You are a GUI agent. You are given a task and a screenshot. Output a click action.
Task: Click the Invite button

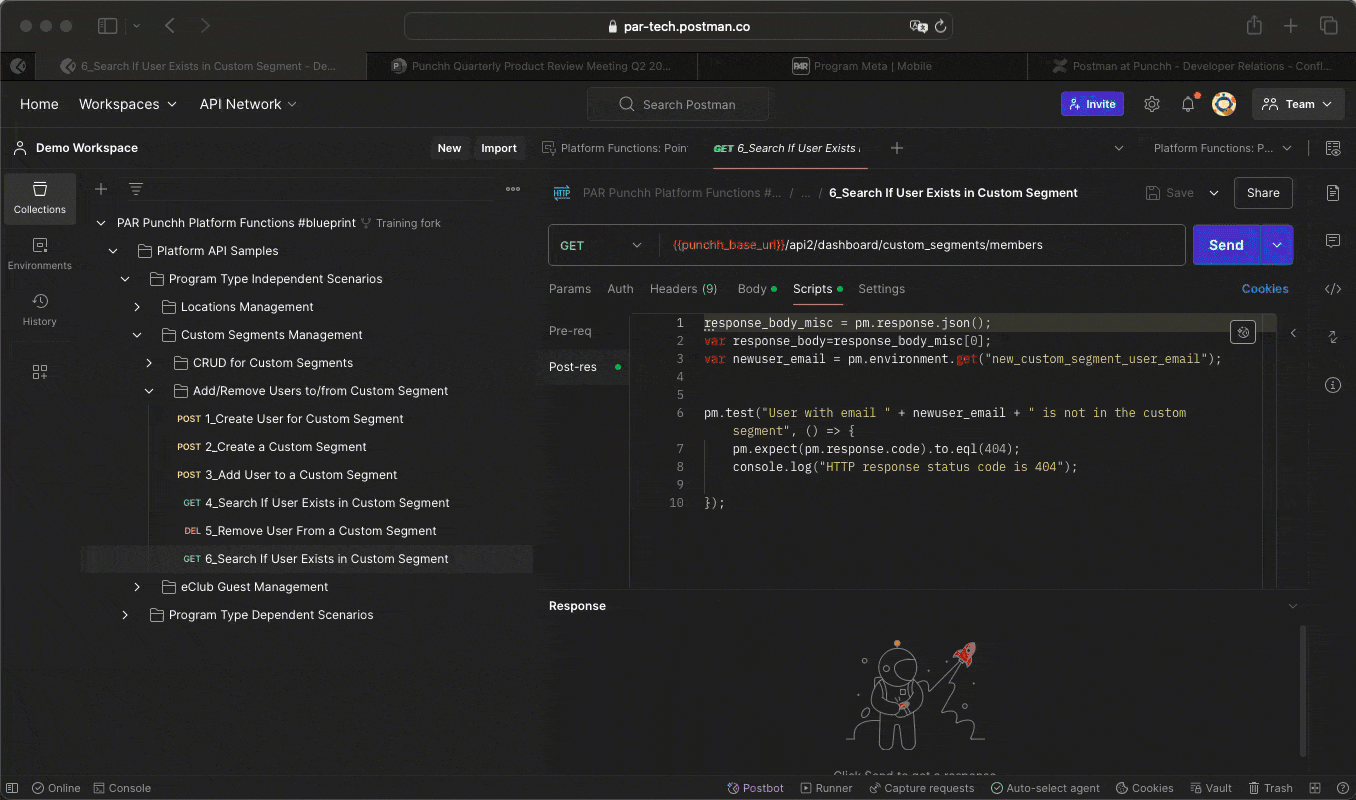(x=1092, y=104)
